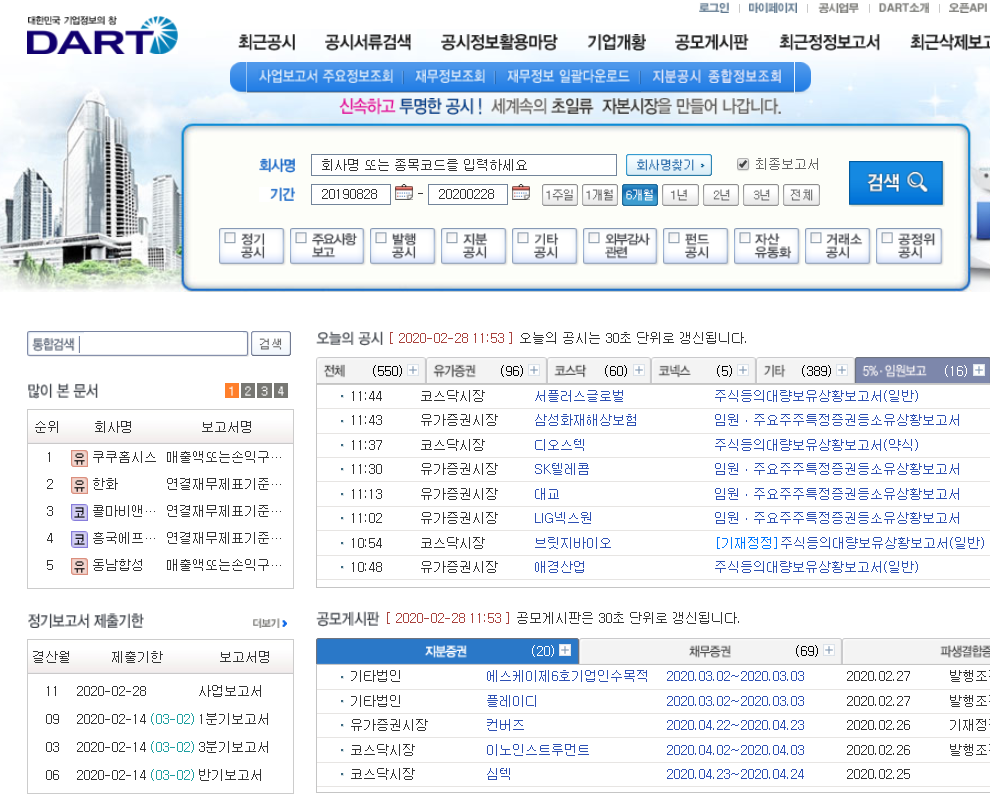Expand the 전체 (550) tab plus icon
Screen dimensions: 990x812
point(413,370)
